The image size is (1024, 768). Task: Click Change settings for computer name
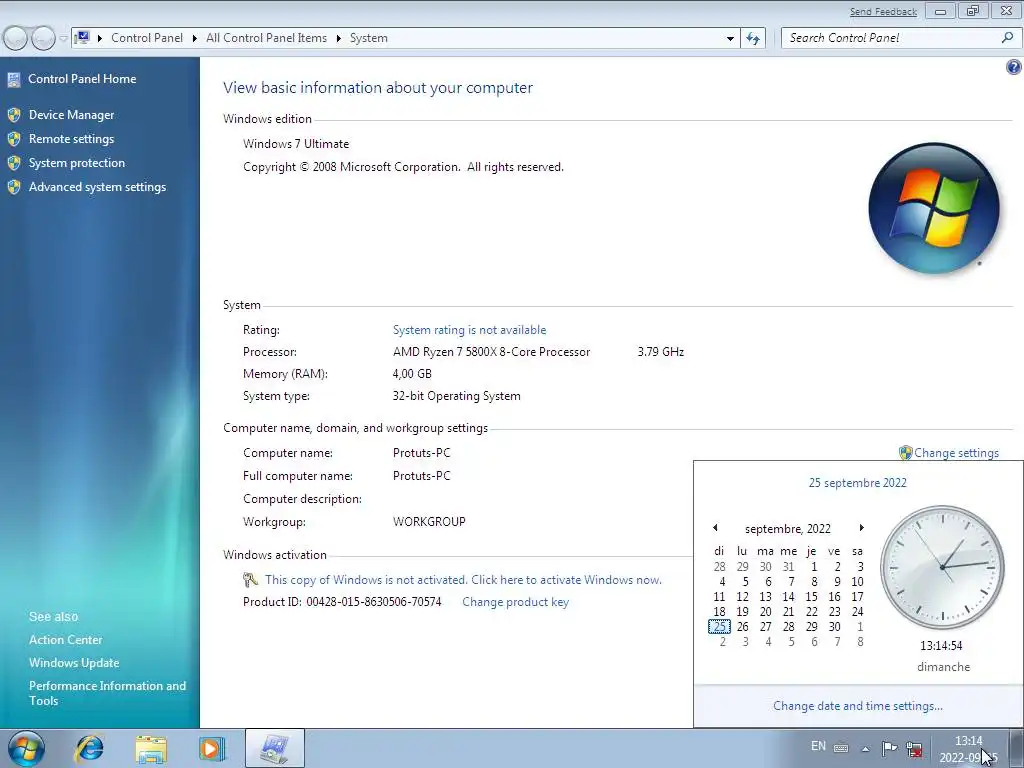(956, 453)
